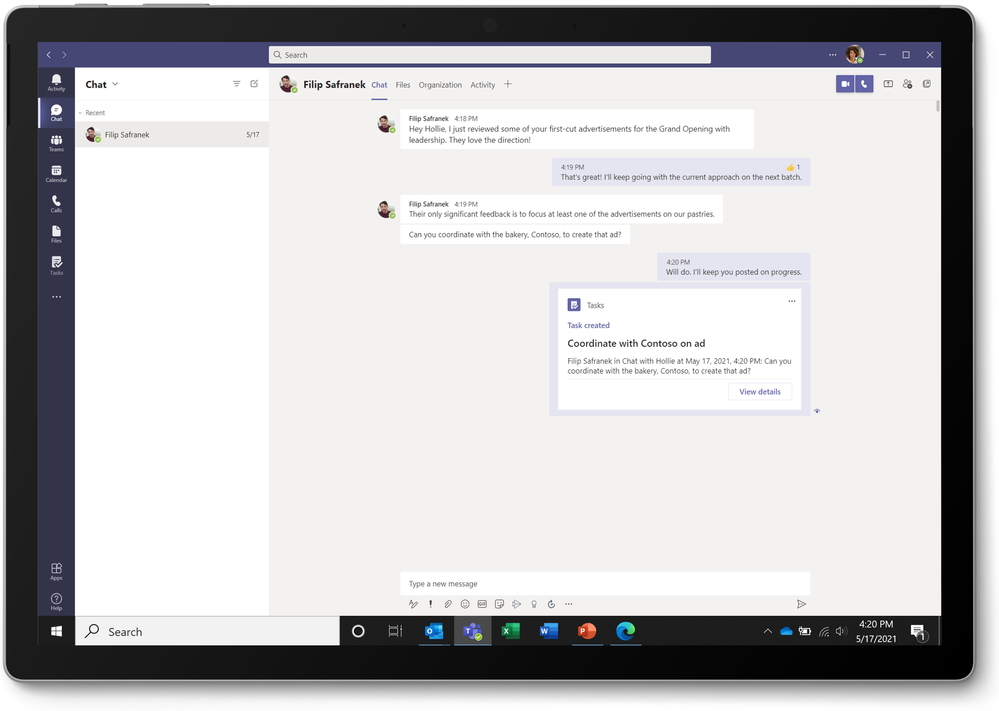Click the Windows taskbar Search box
Image resolution: width=999 pixels, height=711 pixels.
point(208,631)
